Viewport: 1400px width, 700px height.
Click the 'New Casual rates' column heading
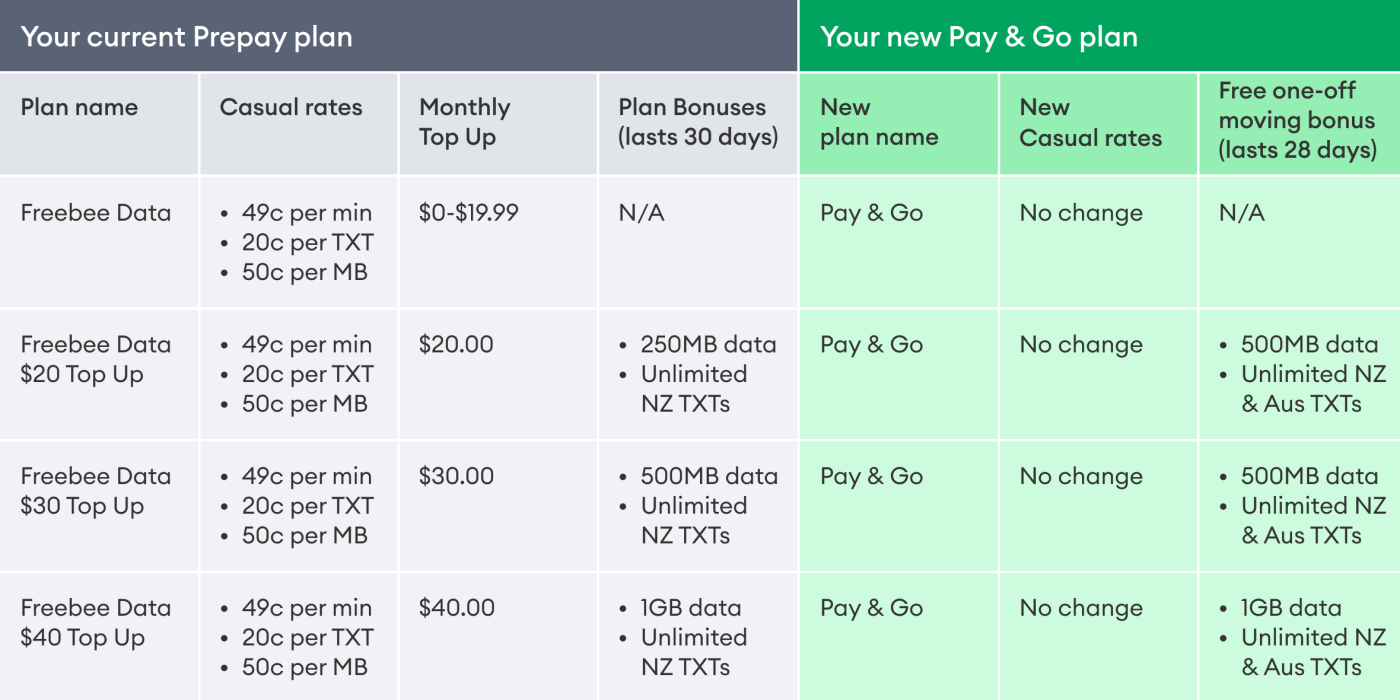pos(1090,122)
